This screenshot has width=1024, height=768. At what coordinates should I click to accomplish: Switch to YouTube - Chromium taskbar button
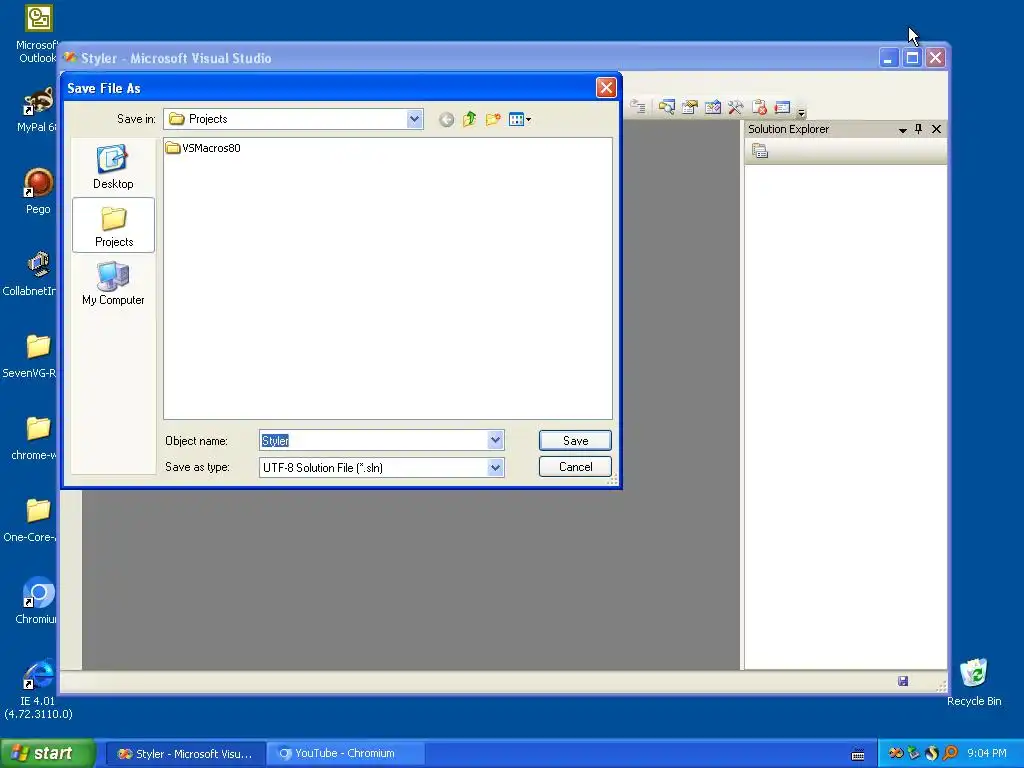(x=345, y=754)
